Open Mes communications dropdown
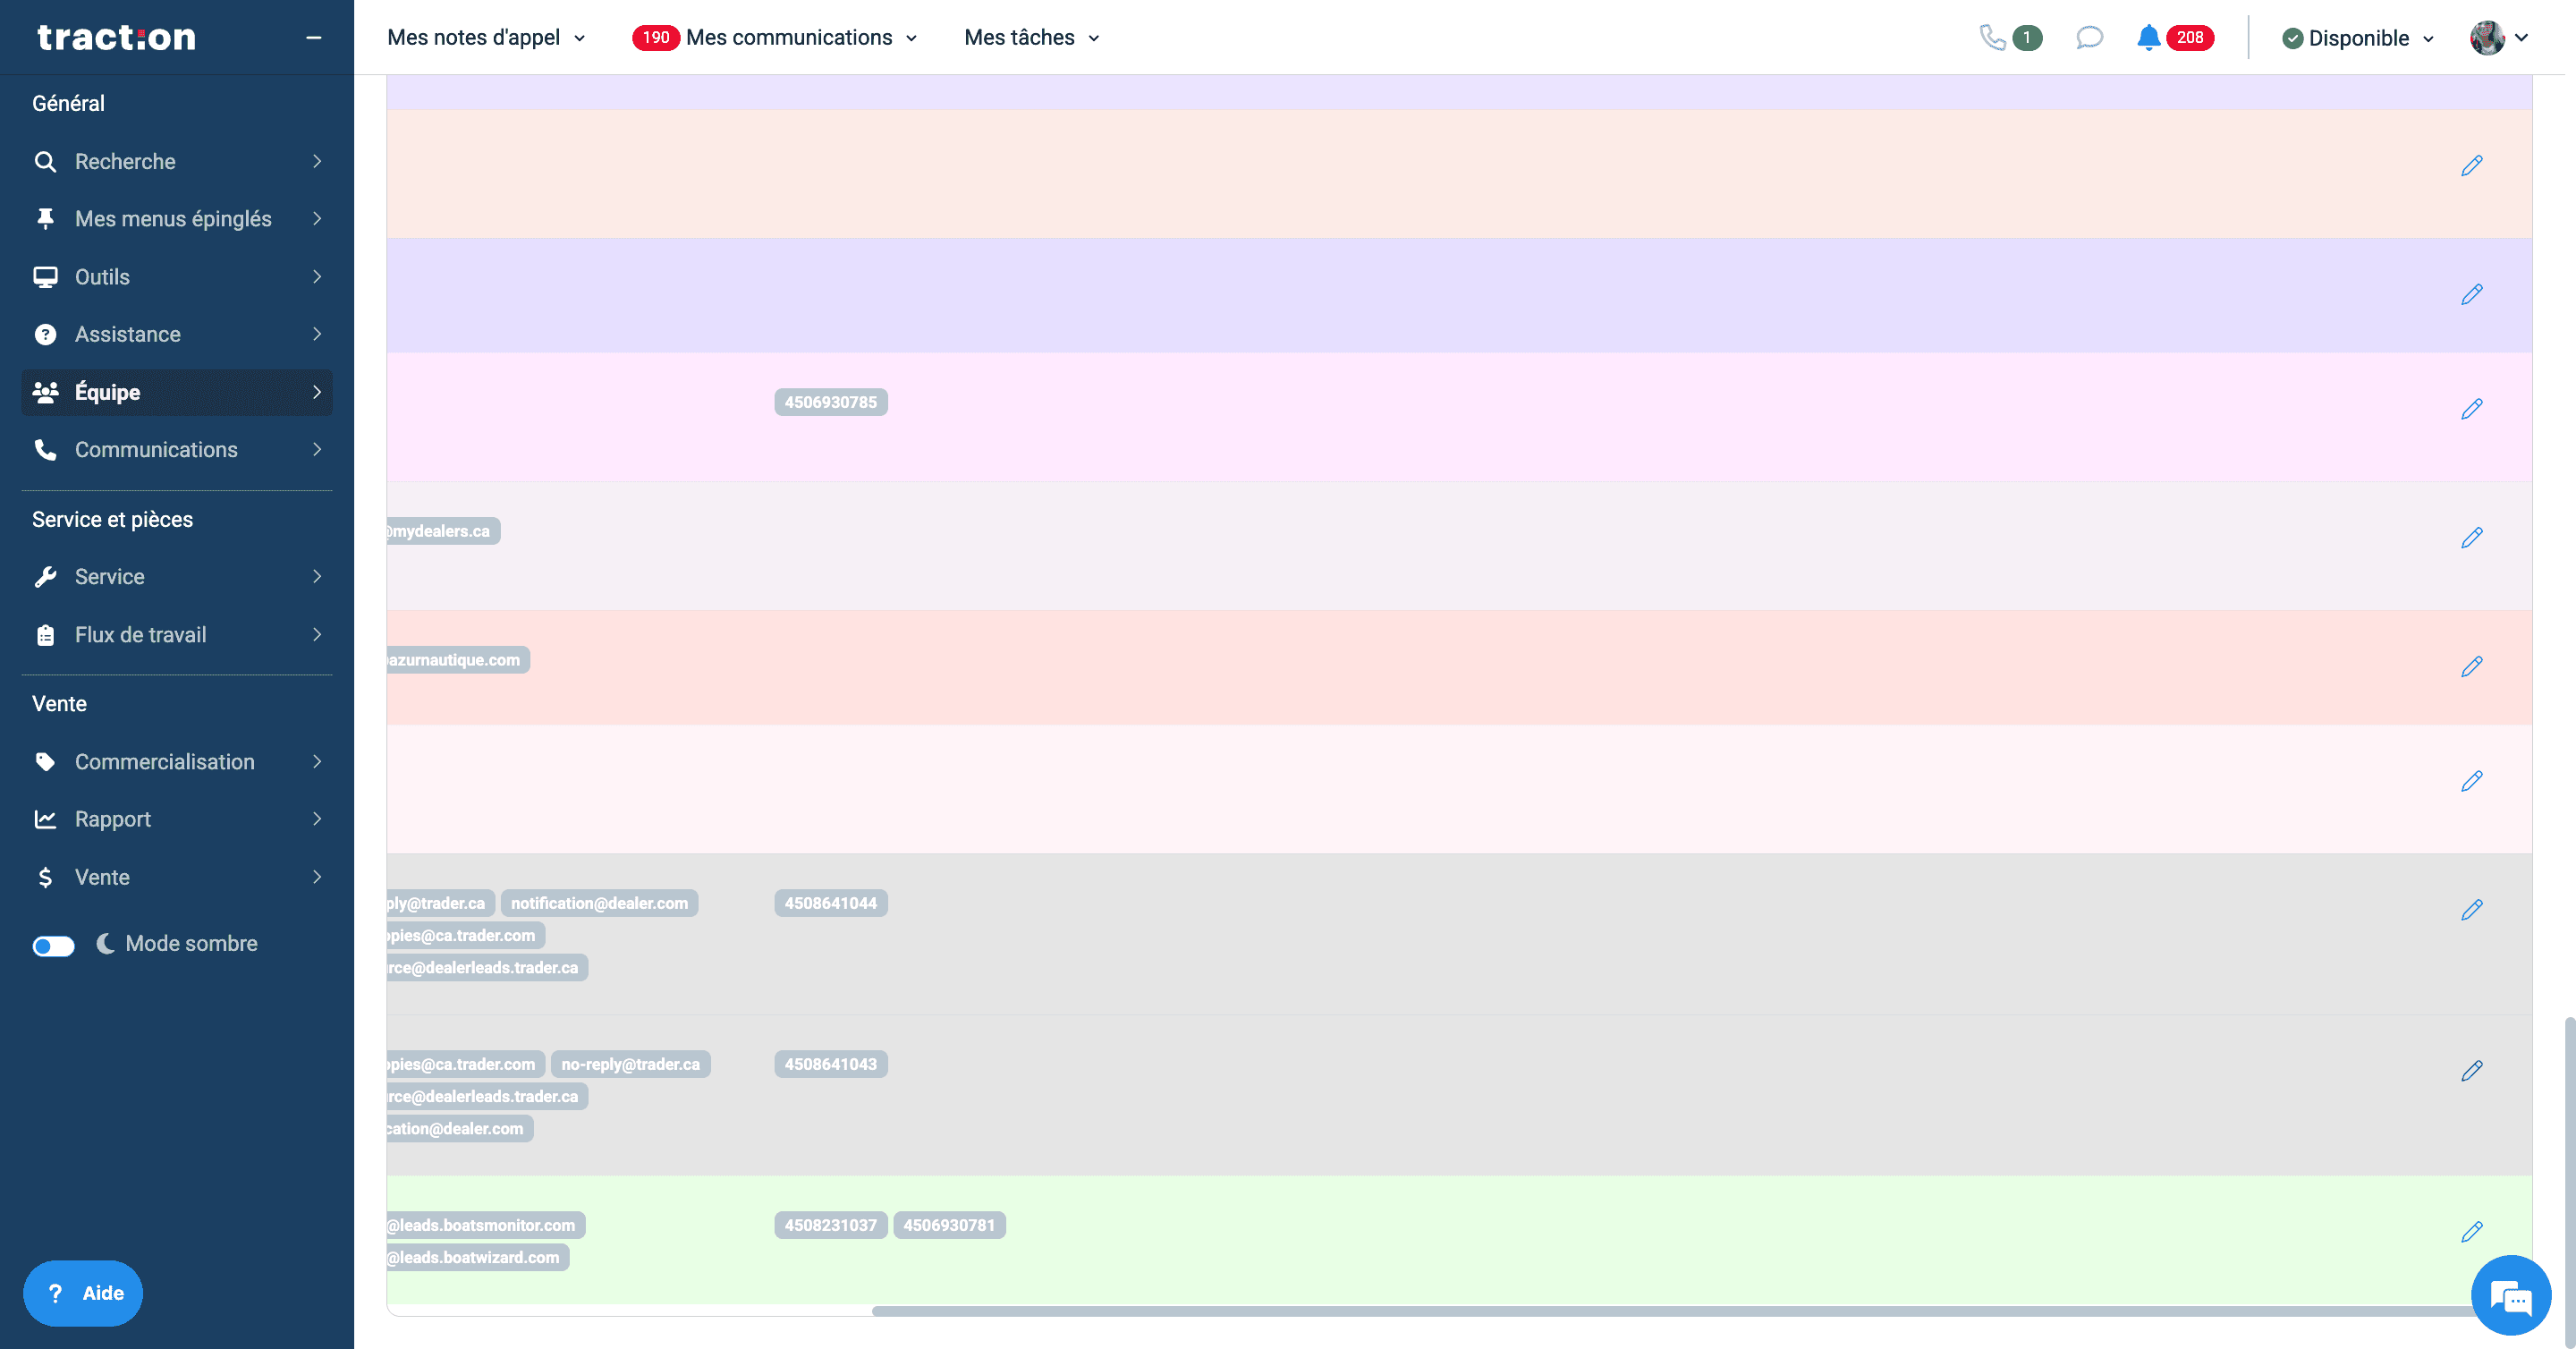 coord(802,38)
